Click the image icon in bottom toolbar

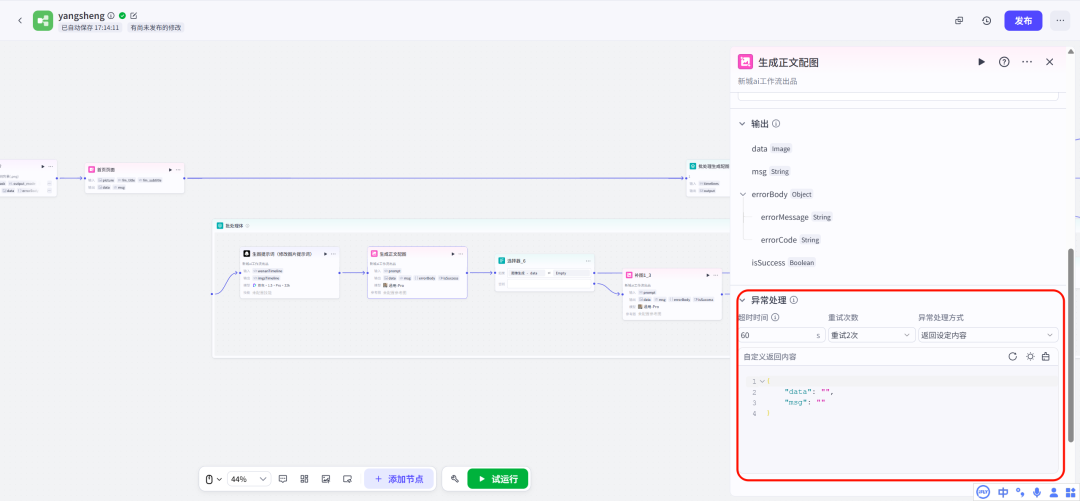(326, 479)
